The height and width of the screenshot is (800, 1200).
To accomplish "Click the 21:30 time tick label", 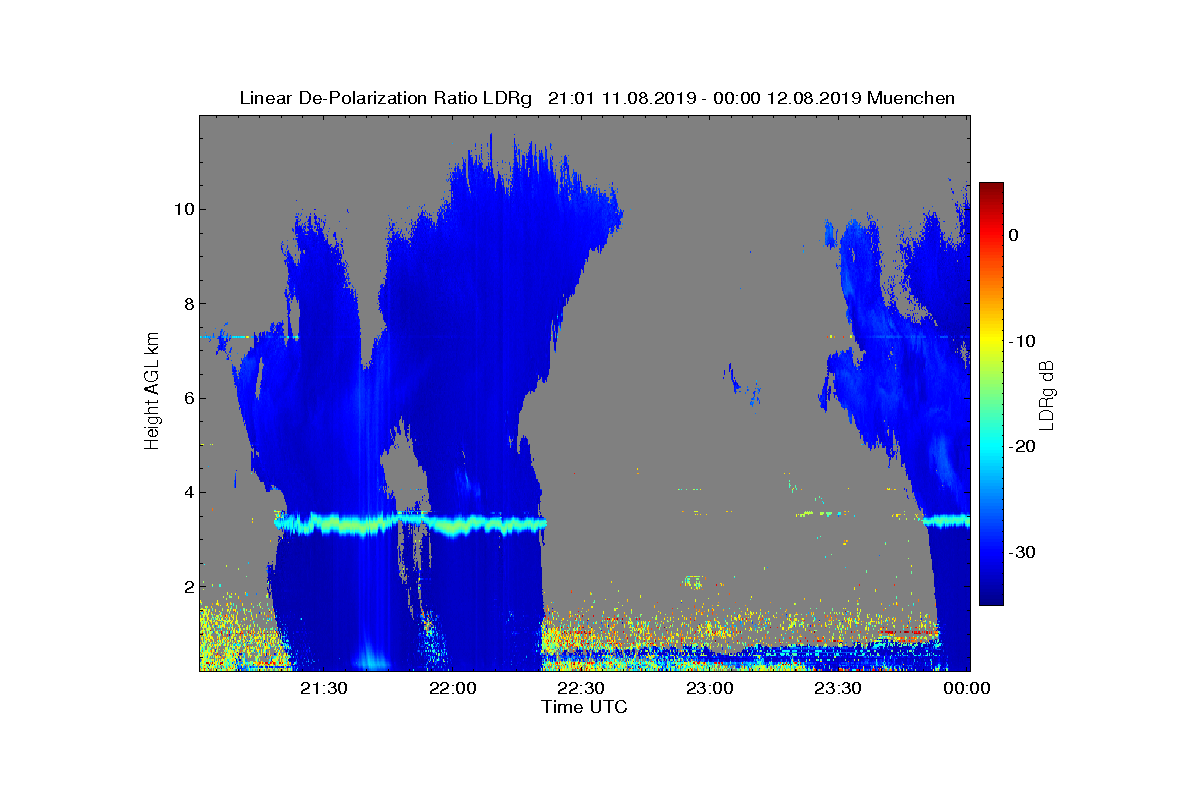I will point(325,688).
